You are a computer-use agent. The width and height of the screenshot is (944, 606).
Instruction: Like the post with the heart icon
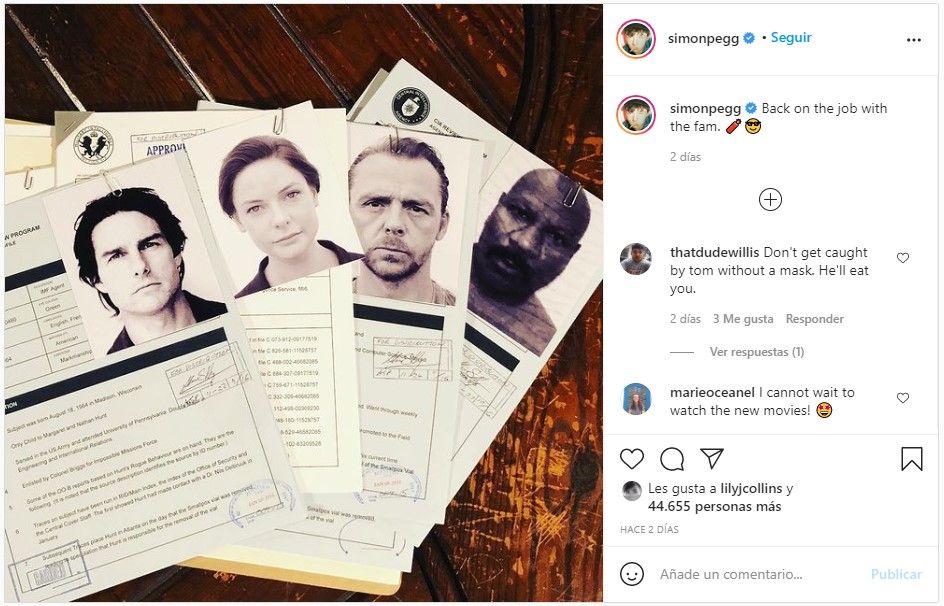(x=632, y=459)
